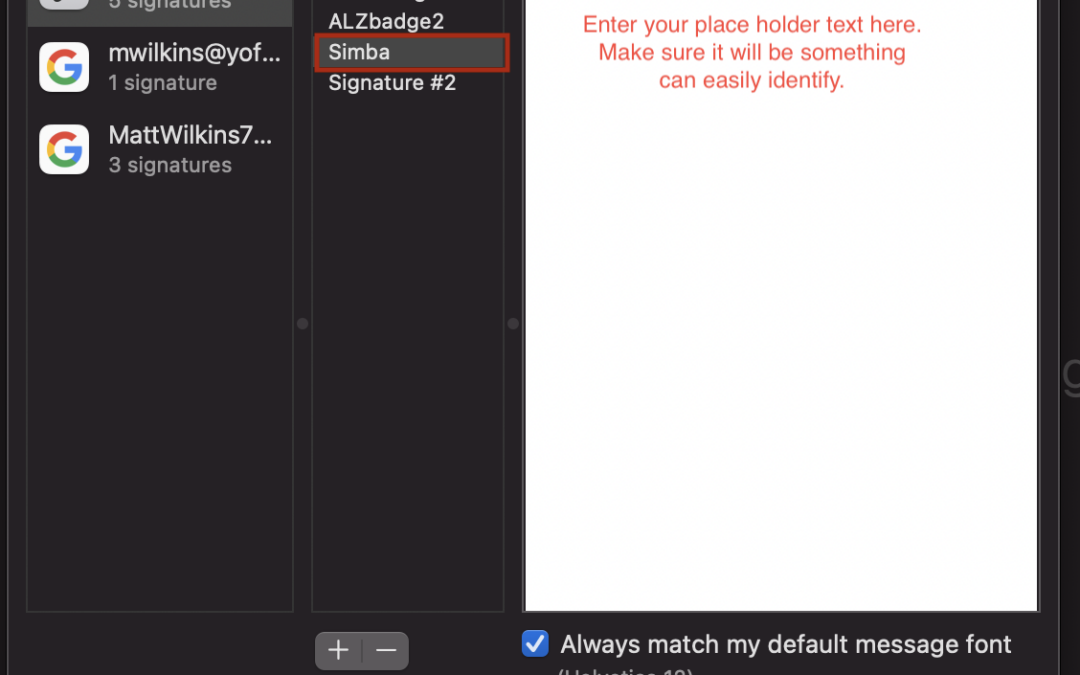
Task: Add a new signature with plus button
Action: 338,650
